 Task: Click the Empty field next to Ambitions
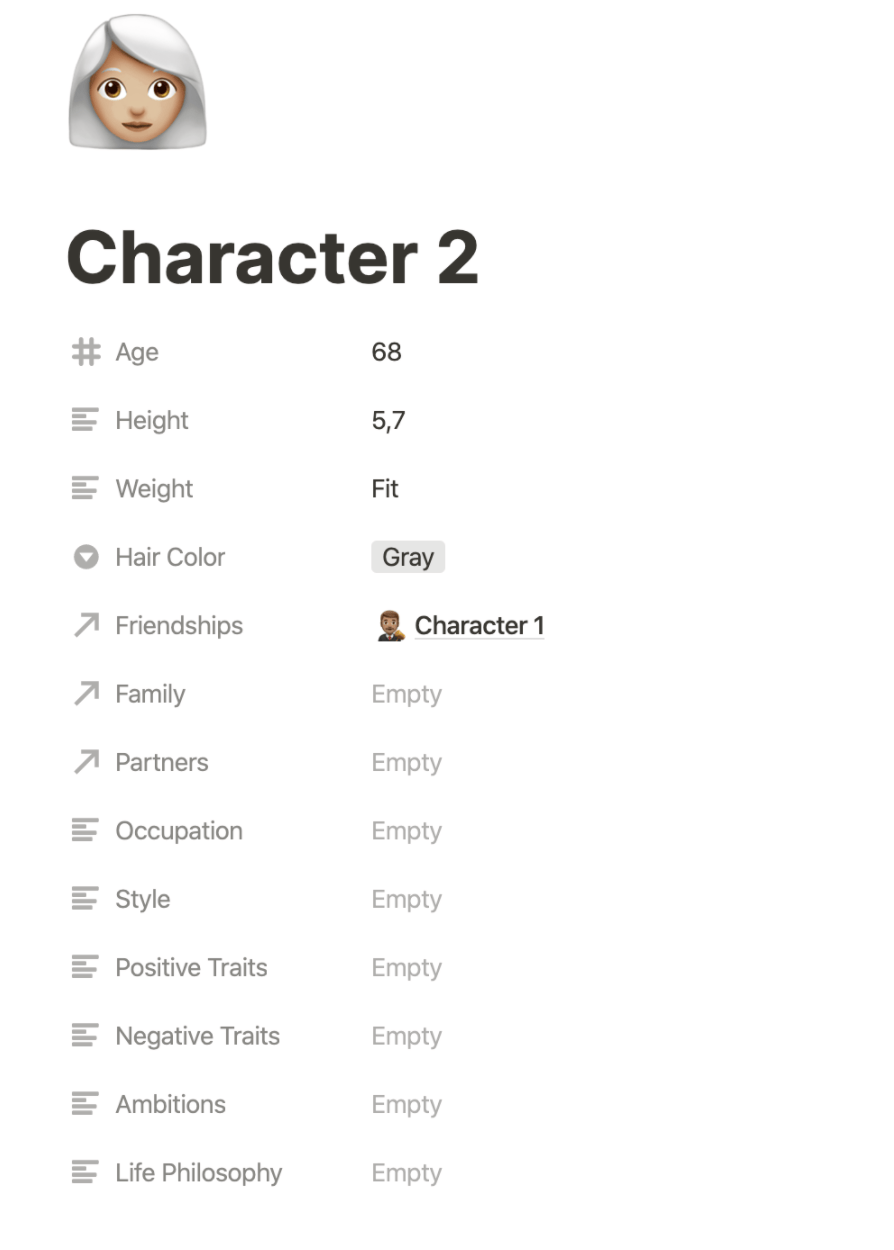pyautogui.click(x=406, y=1104)
